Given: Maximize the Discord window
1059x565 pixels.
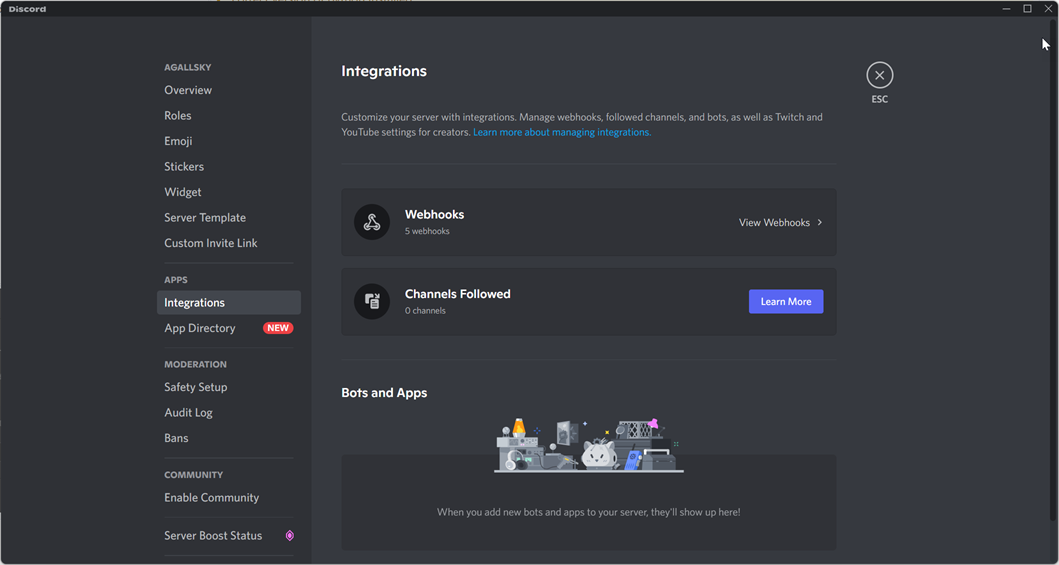Looking at the screenshot, I should [x=1027, y=9].
